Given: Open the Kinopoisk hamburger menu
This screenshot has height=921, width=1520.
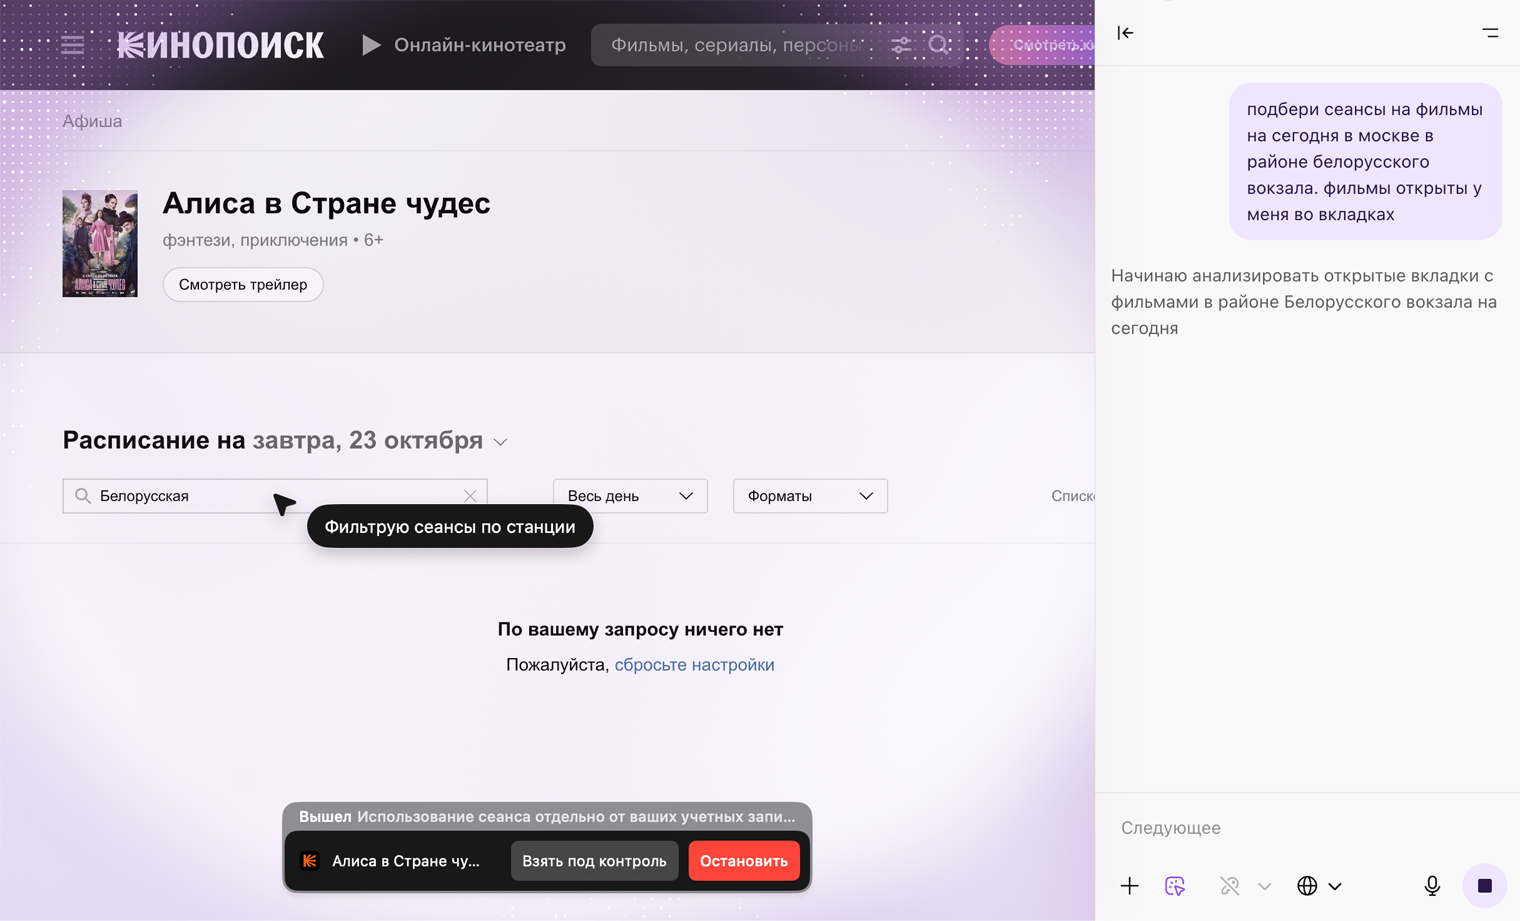Looking at the screenshot, I should coord(71,44).
